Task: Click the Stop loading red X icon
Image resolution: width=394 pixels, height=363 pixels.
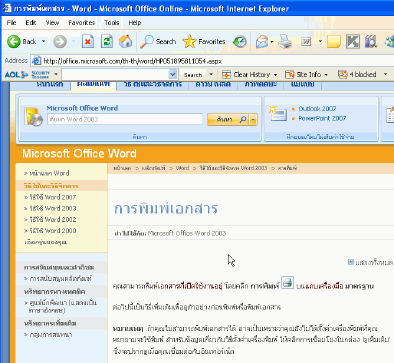Action: point(88,42)
